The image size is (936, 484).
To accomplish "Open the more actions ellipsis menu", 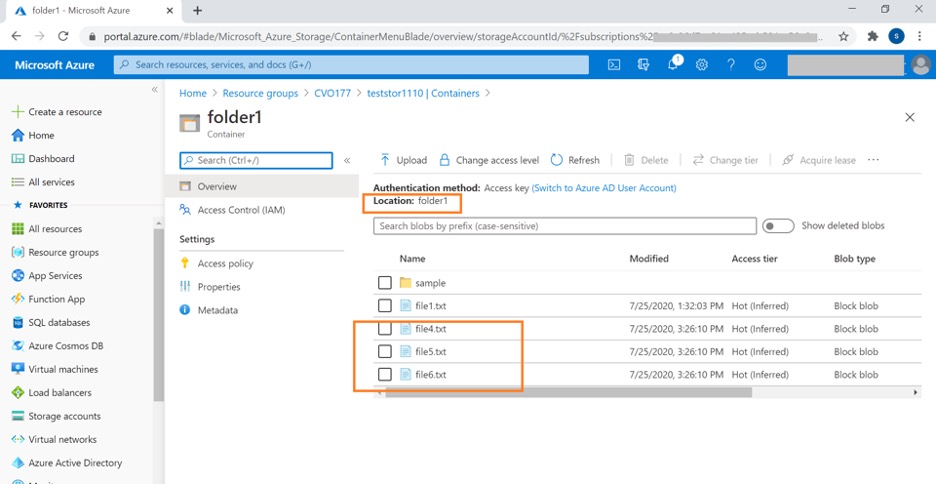I will (873, 160).
